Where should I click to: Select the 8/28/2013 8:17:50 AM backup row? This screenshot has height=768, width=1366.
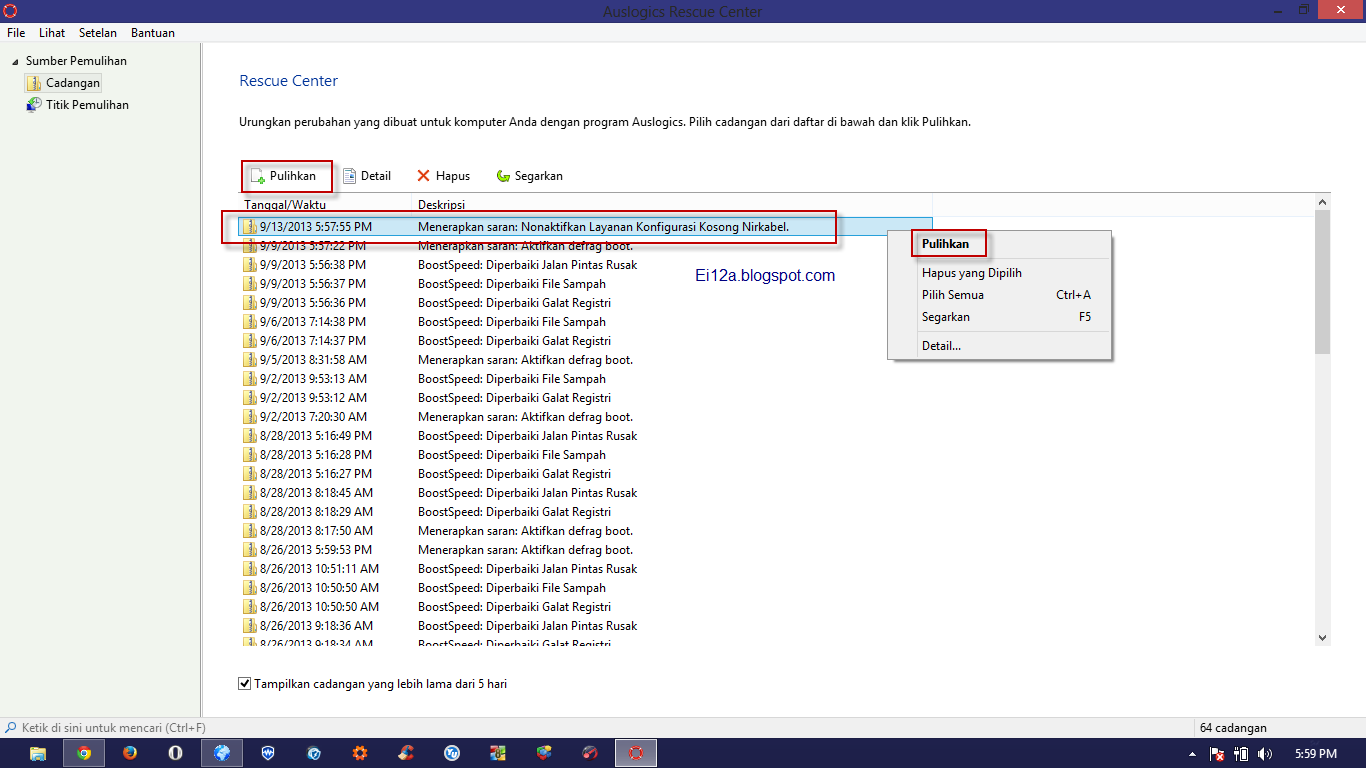(586, 531)
